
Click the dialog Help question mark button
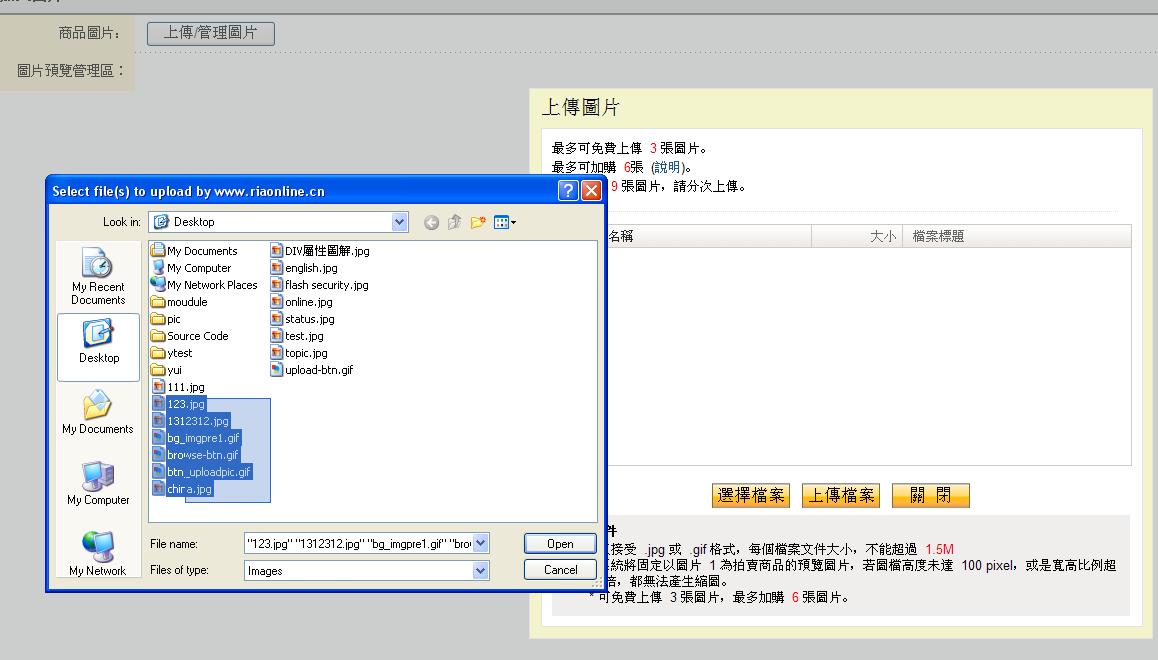click(x=568, y=191)
